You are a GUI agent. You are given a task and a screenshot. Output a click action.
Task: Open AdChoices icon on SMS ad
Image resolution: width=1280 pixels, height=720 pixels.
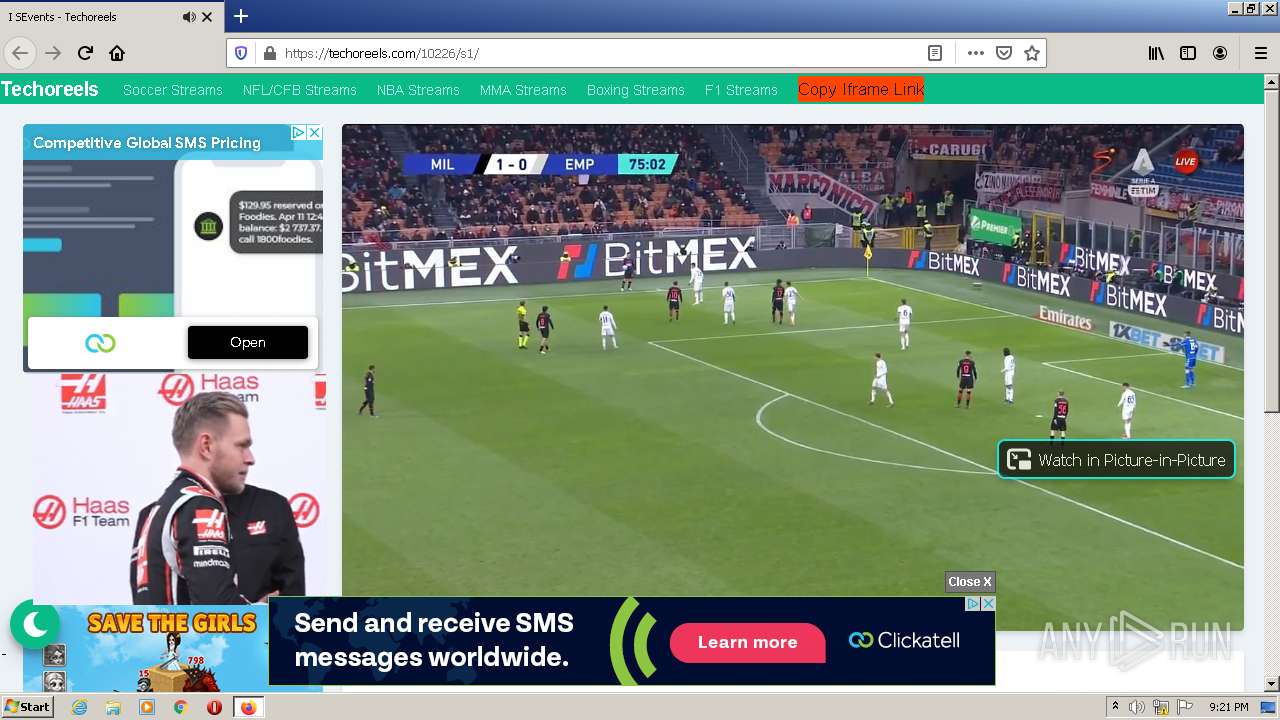point(298,132)
